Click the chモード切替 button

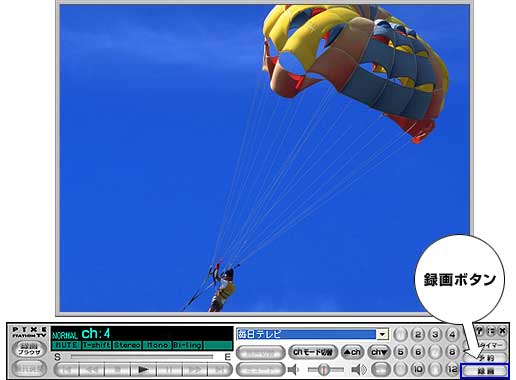(313, 352)
